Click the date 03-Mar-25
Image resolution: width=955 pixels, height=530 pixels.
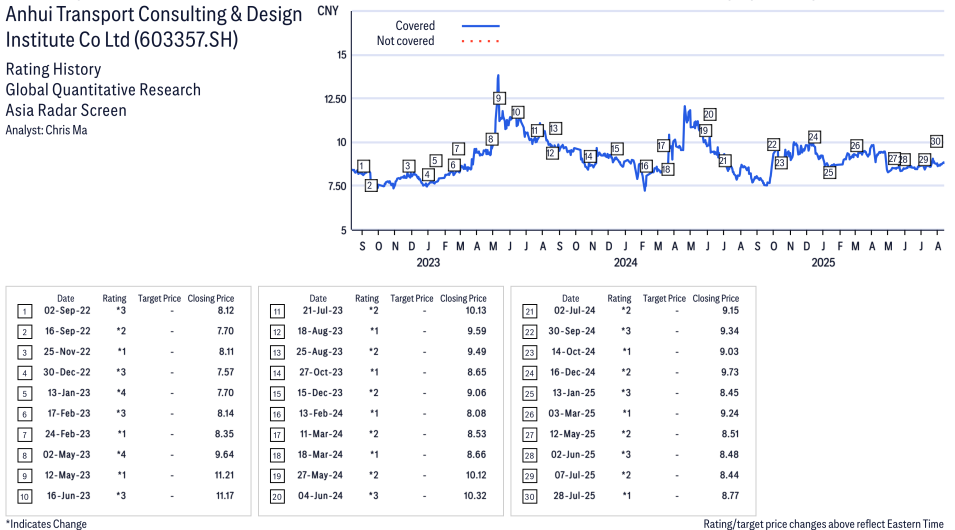tap(572, 414)
